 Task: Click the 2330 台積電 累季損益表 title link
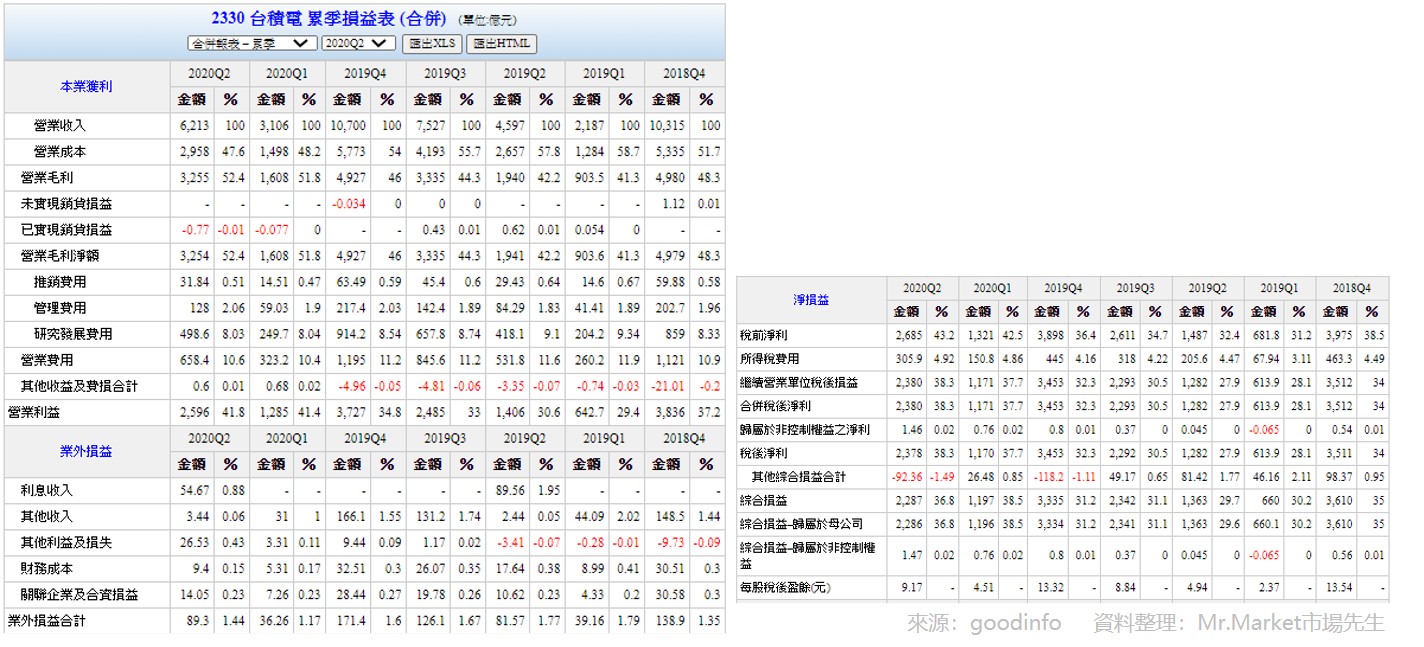point(330,18)
